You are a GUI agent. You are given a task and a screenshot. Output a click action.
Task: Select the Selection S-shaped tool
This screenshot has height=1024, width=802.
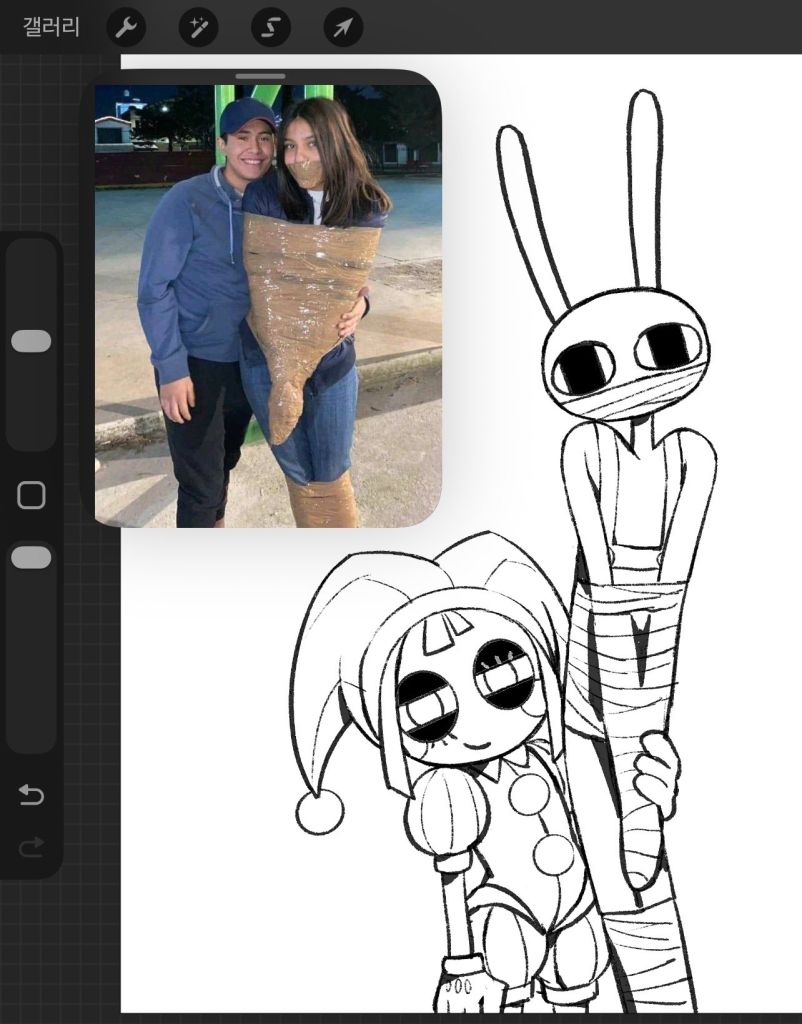pyautogui.click(x=270, y=27)
